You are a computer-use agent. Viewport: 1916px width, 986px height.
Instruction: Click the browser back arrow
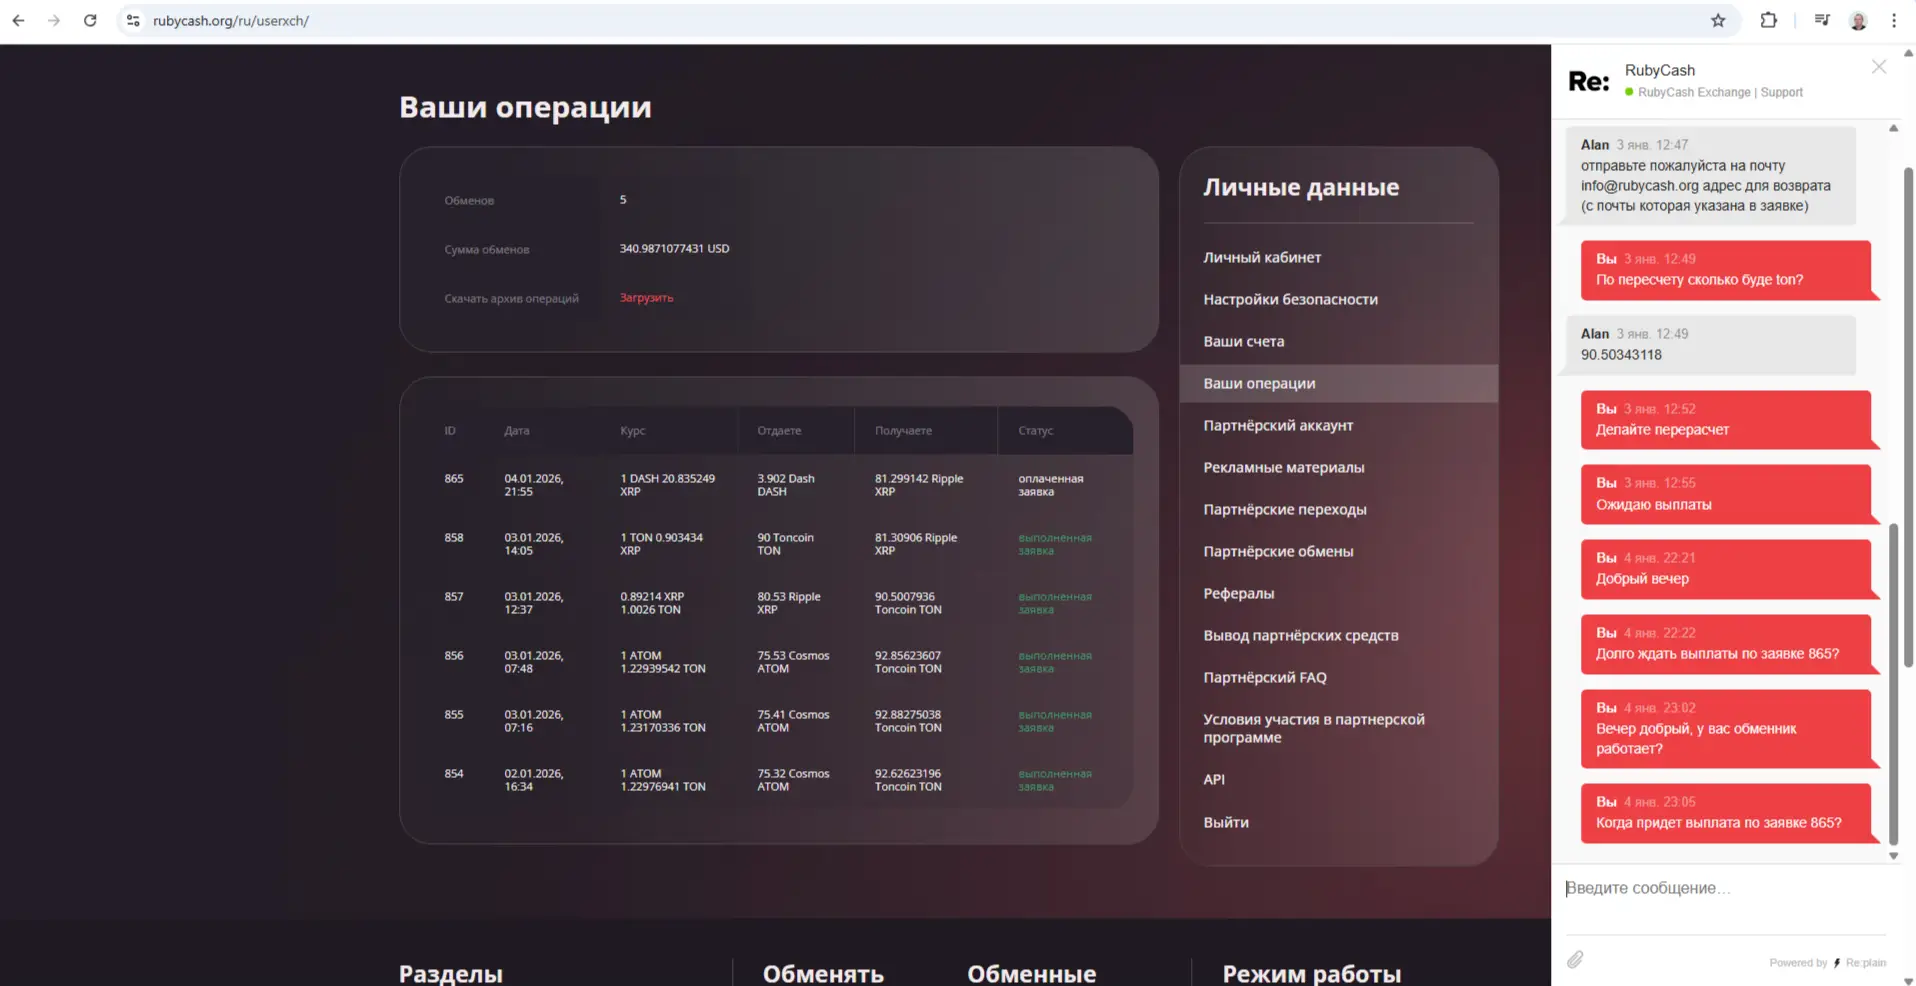pos(18,20)
